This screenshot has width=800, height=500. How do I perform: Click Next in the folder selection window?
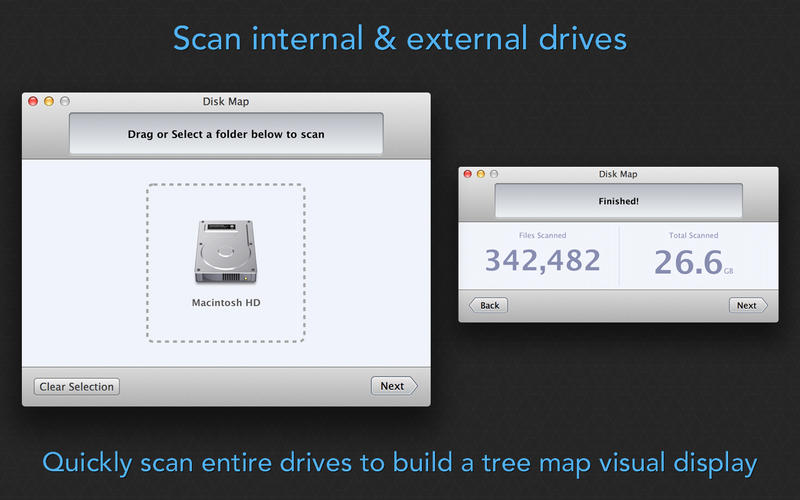(x=394, y=386)
